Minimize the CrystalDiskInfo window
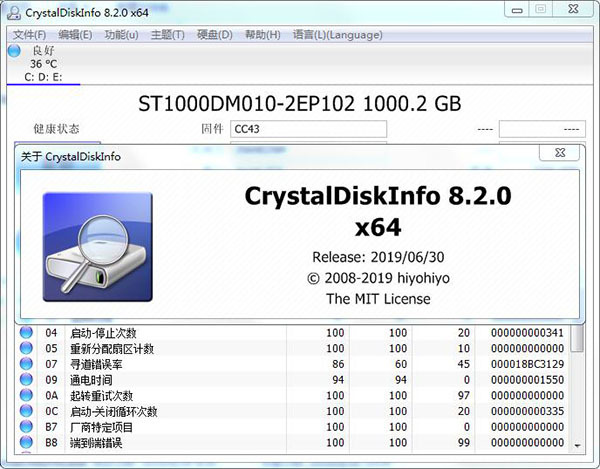Screen dimensions: 600x469 pyautogui.click(x=517, y=10)
